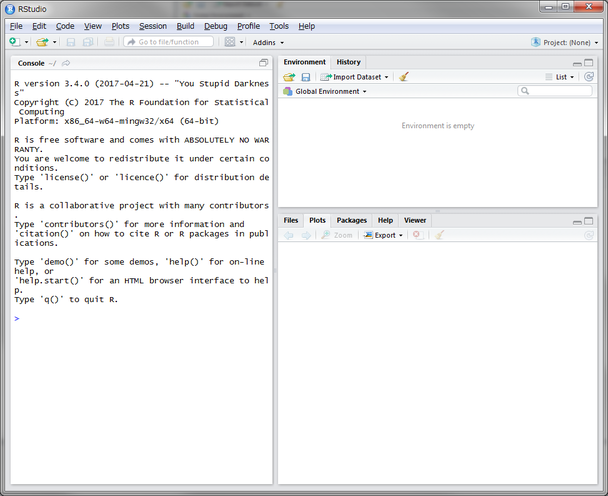
Task: Open the New File dropdown arrow
Action: point(26,42)
